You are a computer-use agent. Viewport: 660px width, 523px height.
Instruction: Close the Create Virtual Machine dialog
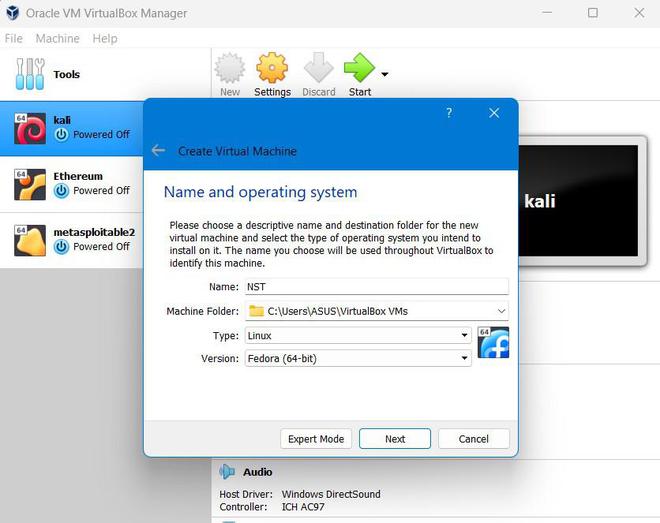(x=494, y=113)
